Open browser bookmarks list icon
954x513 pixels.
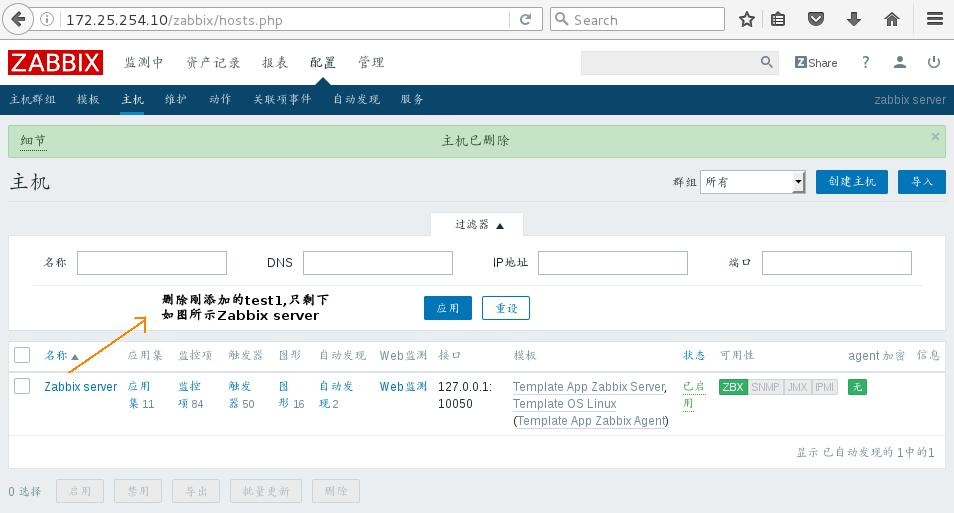point(778,19)
